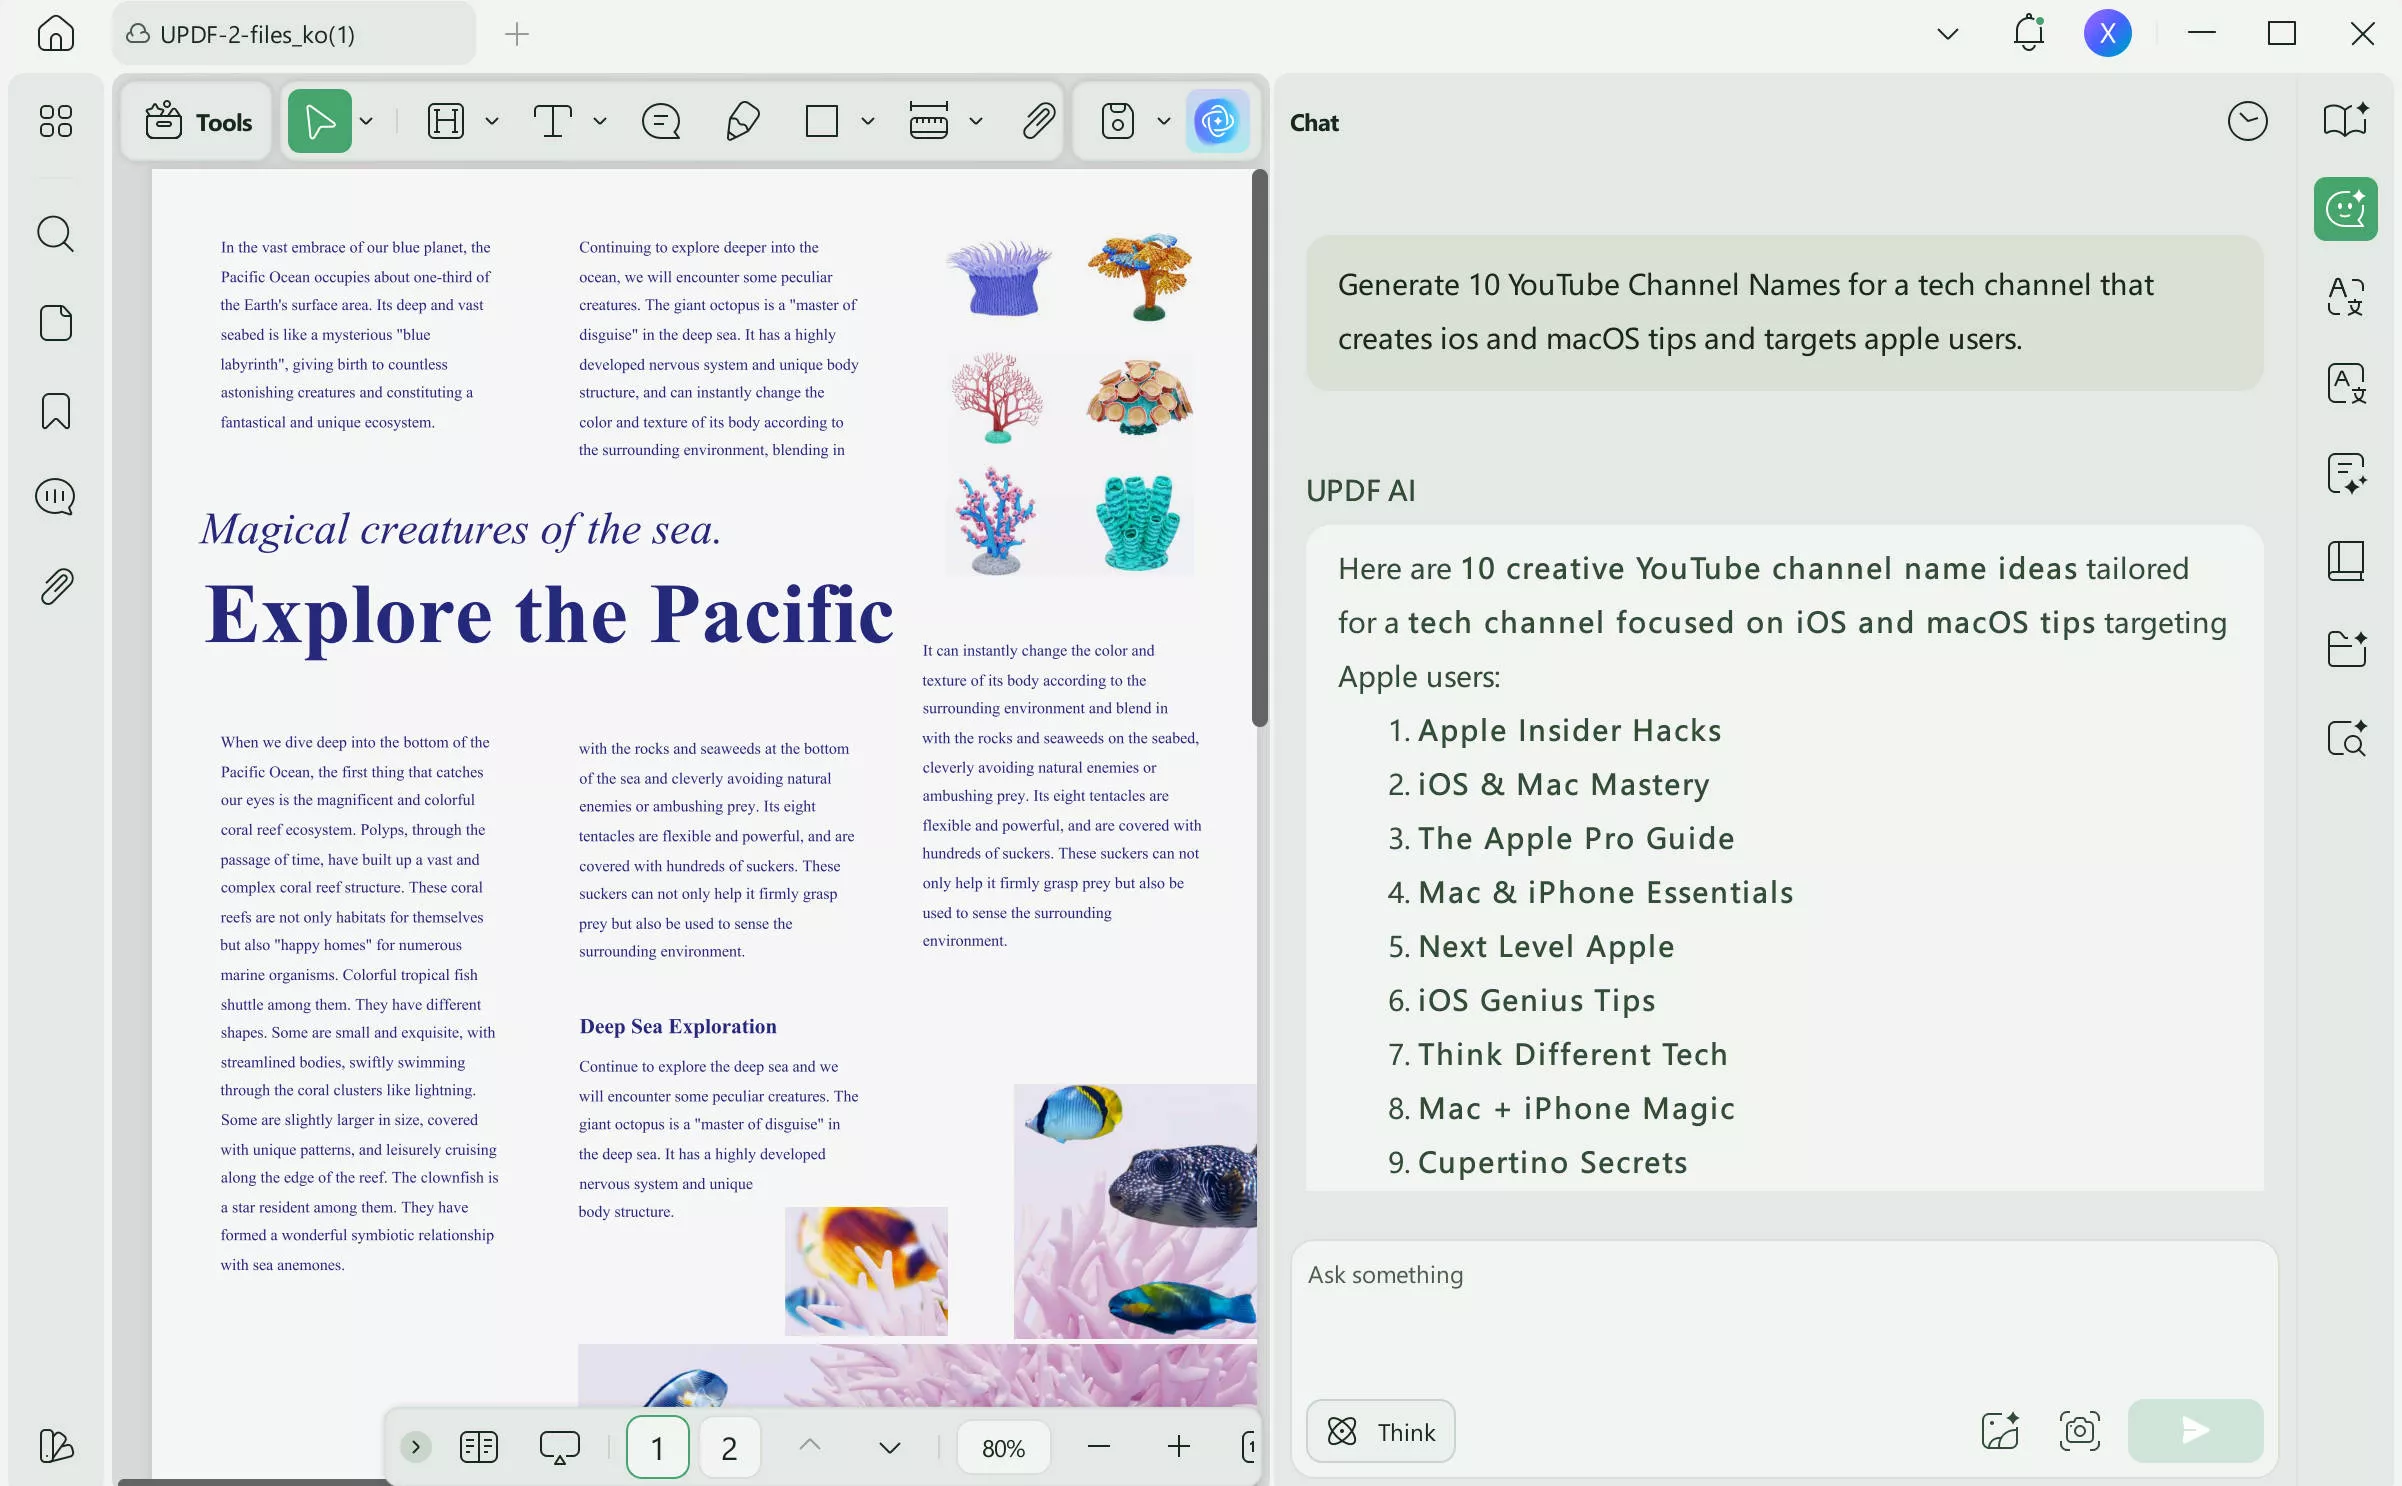Click the green send message button

pos(2194,1431)
